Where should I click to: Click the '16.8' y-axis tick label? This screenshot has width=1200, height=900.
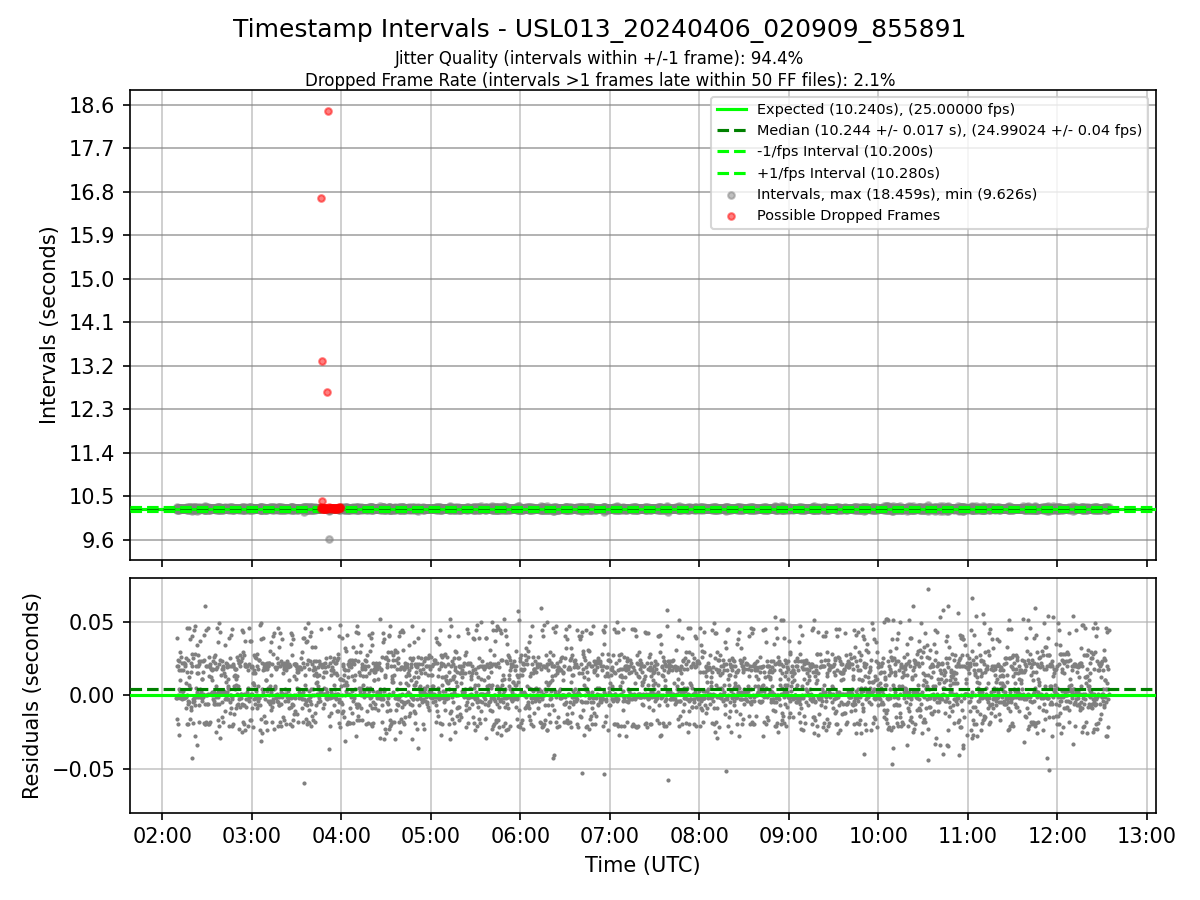[93, 192]
